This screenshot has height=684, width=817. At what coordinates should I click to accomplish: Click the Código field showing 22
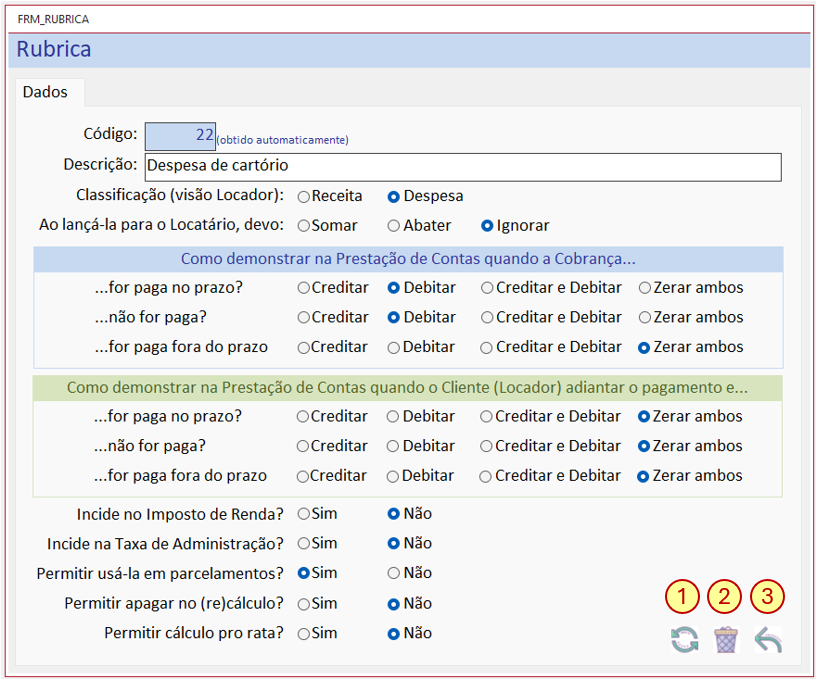[x=180, y=135]
